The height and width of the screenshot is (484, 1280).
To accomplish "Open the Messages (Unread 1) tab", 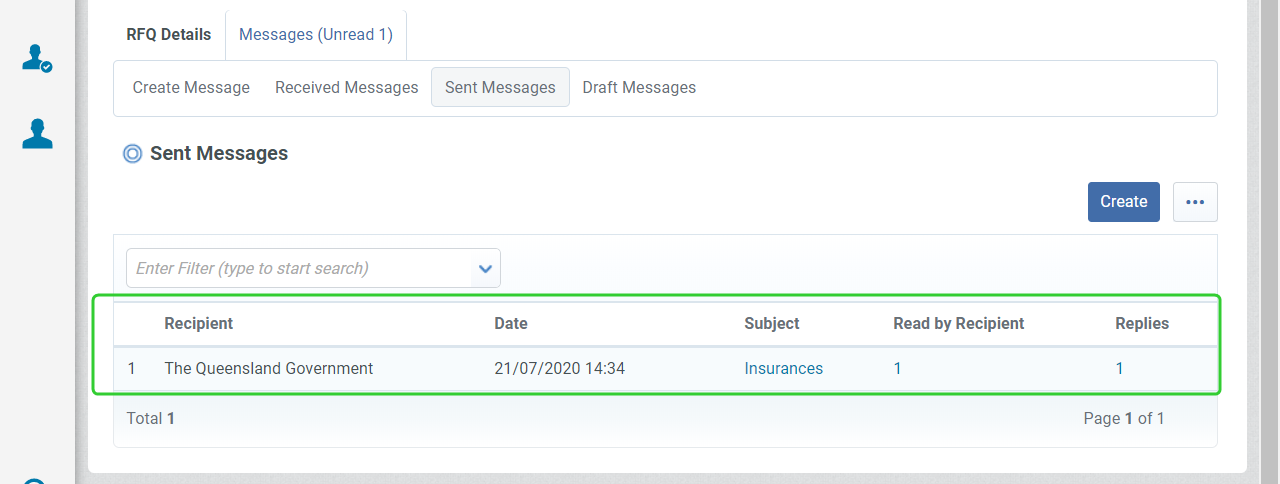I will (316, 35).
